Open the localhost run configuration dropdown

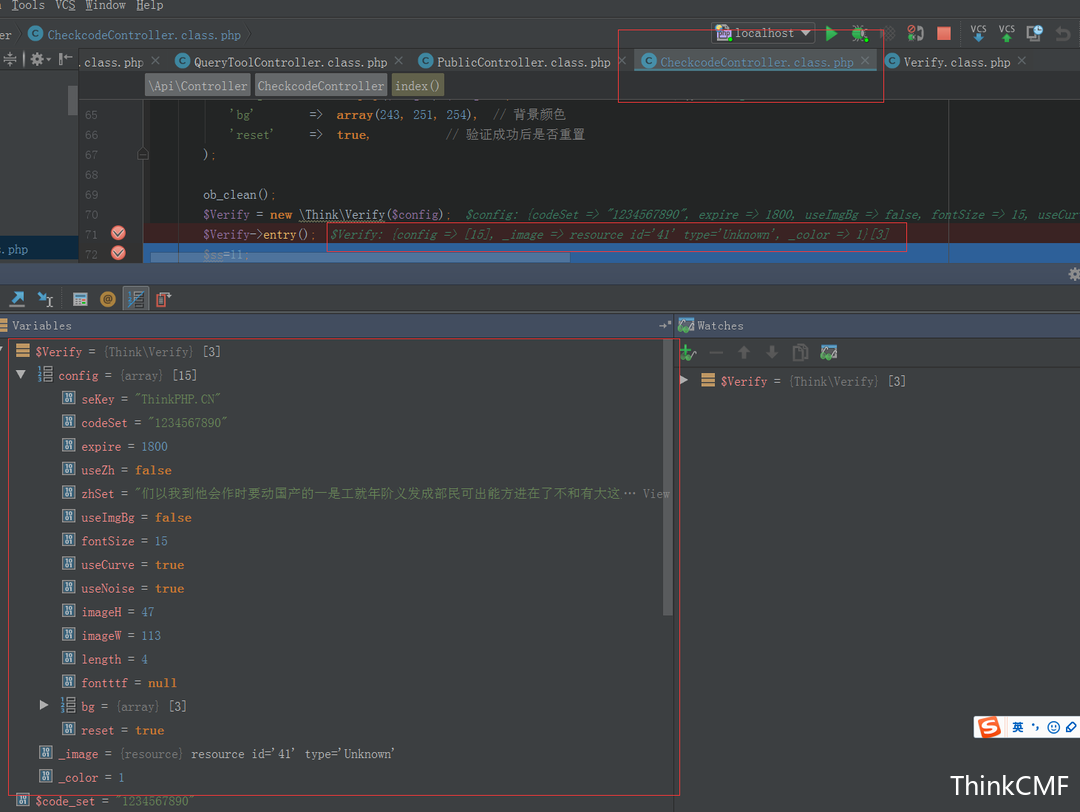[765, 33]
